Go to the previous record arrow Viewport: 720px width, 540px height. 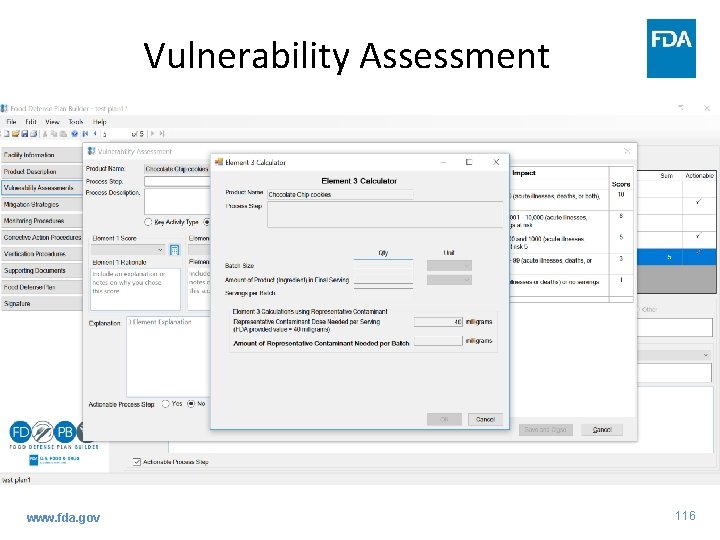[x=95, y=134]
